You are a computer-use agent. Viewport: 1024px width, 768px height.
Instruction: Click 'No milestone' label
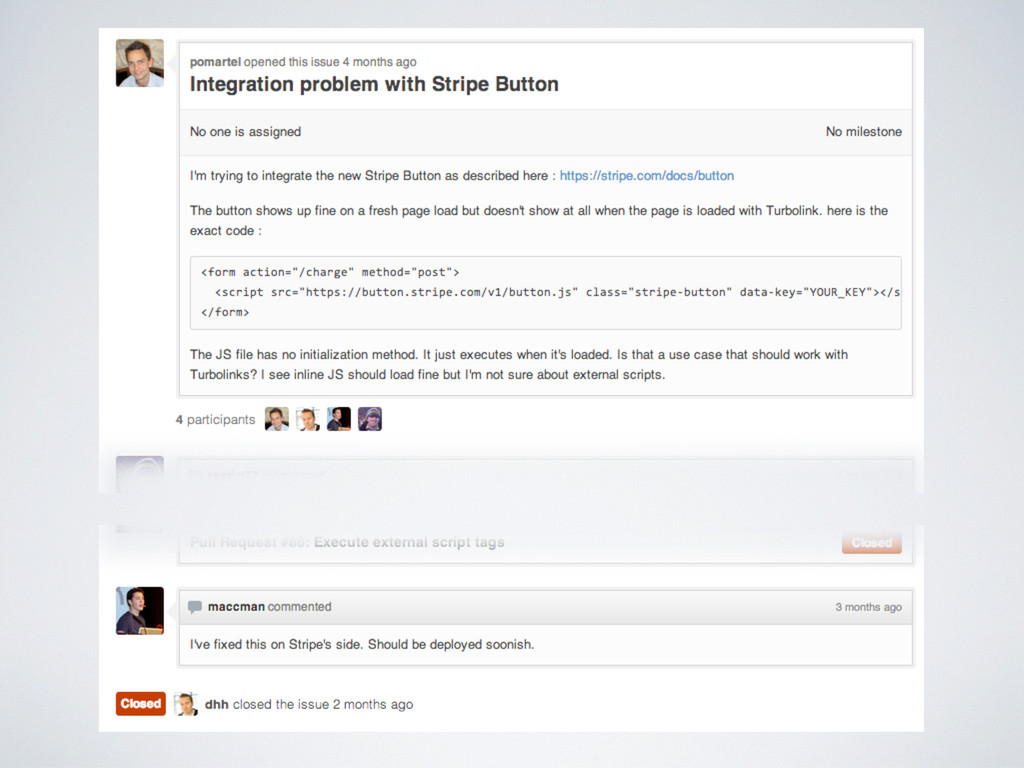[x=863, y=132]
